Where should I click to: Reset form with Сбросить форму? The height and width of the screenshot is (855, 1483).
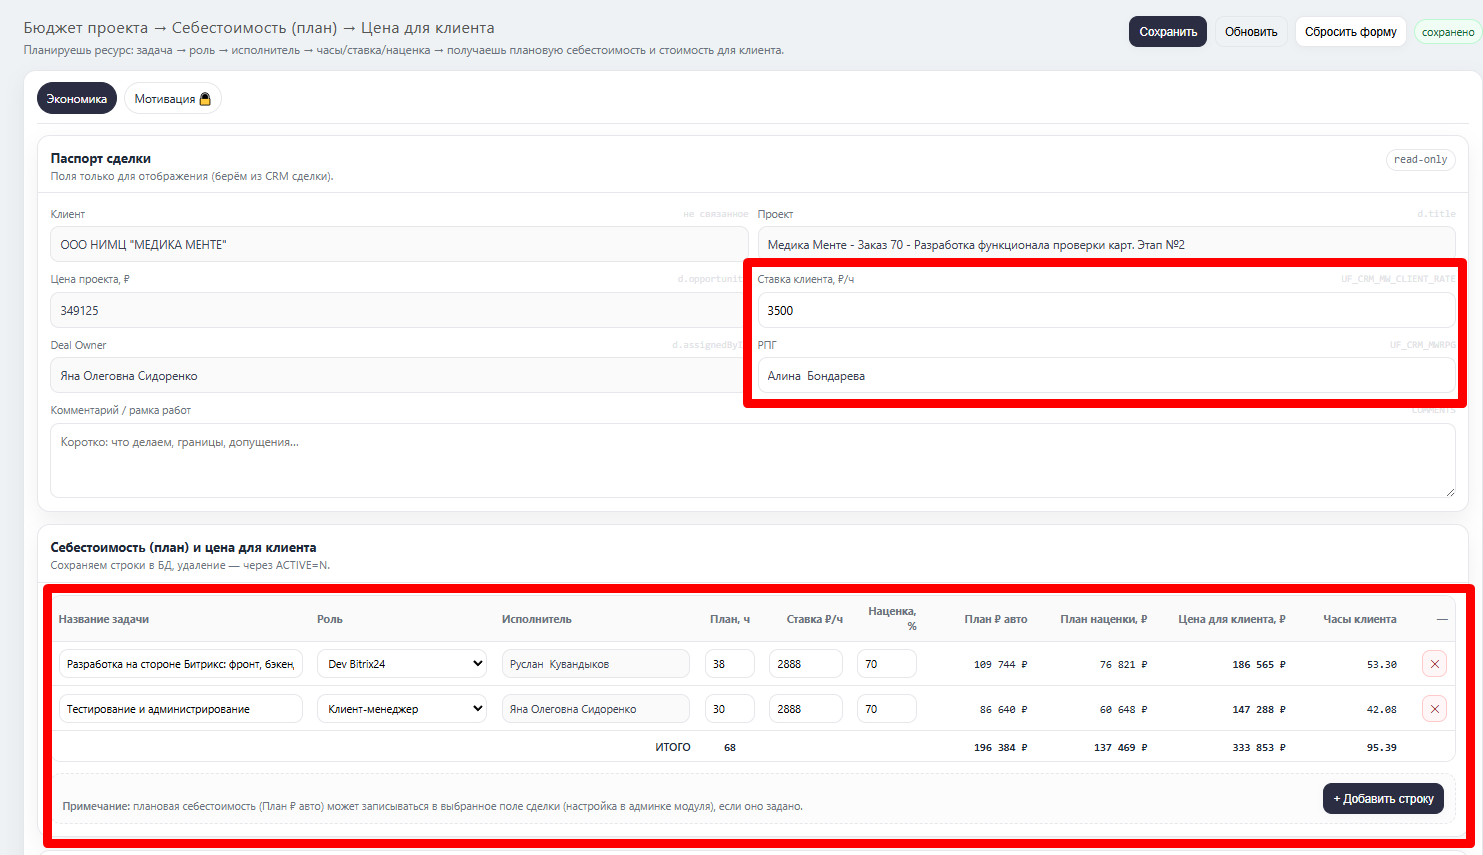1350,32
